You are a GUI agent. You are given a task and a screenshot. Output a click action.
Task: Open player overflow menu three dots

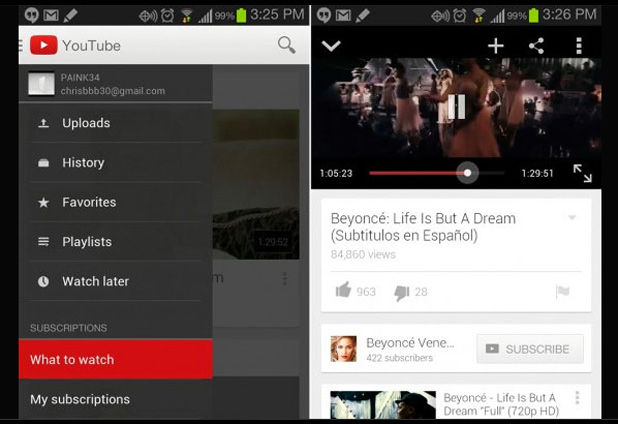coord(579,46)
